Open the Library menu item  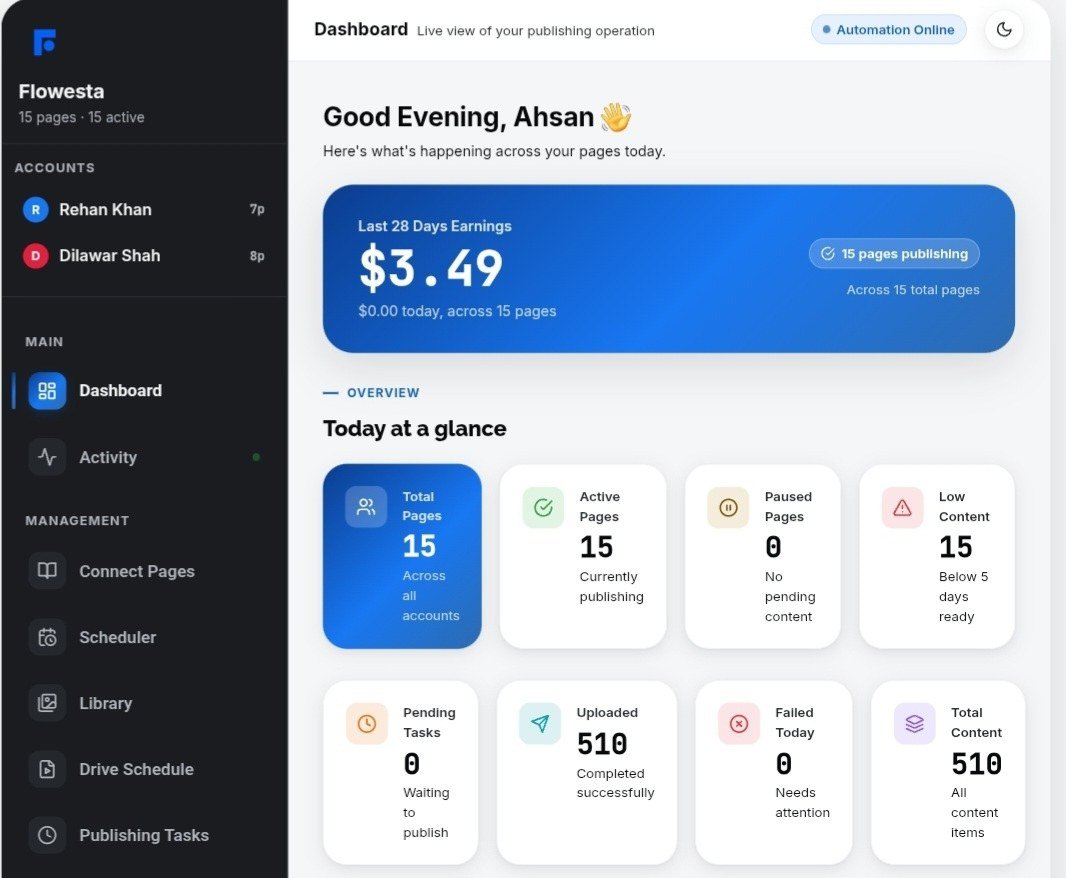(x=143, y=703)
